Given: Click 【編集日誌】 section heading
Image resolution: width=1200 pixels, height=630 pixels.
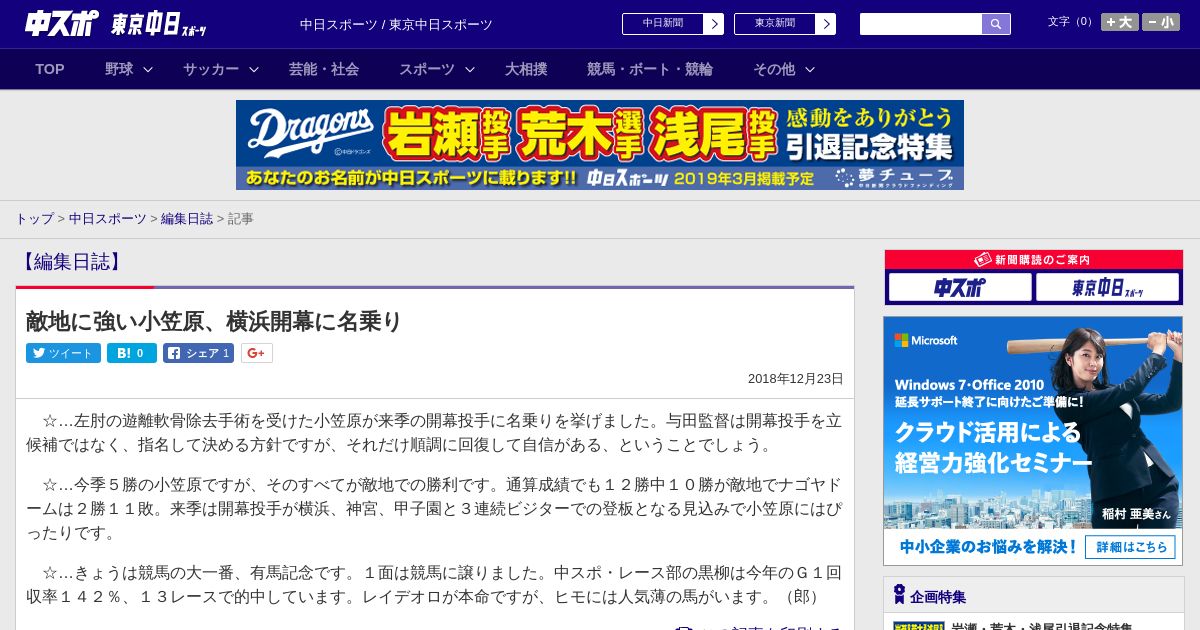Looking at the screenshot, I should (x=71, y=262).
